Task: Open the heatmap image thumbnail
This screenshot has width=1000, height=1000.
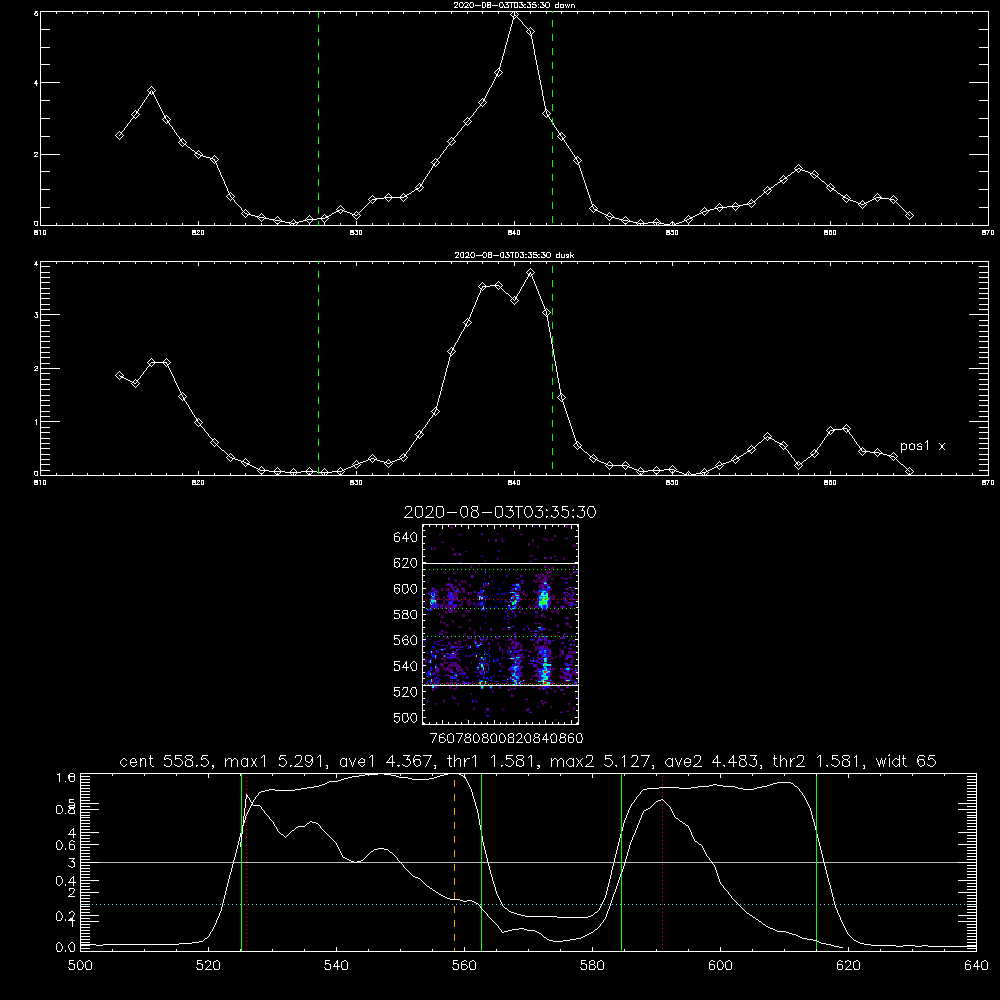Action: (x=500, y=624)
